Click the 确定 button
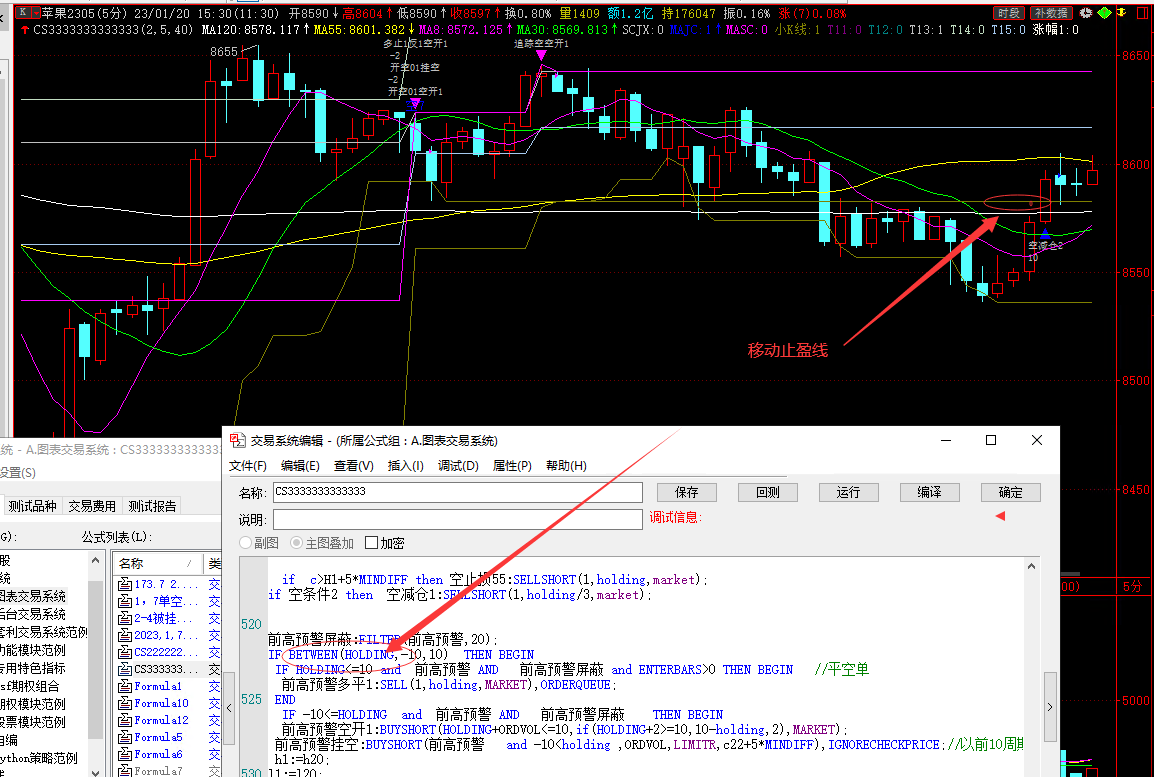This screenshot has height=777, width=1154. (x=1010, y=492)
